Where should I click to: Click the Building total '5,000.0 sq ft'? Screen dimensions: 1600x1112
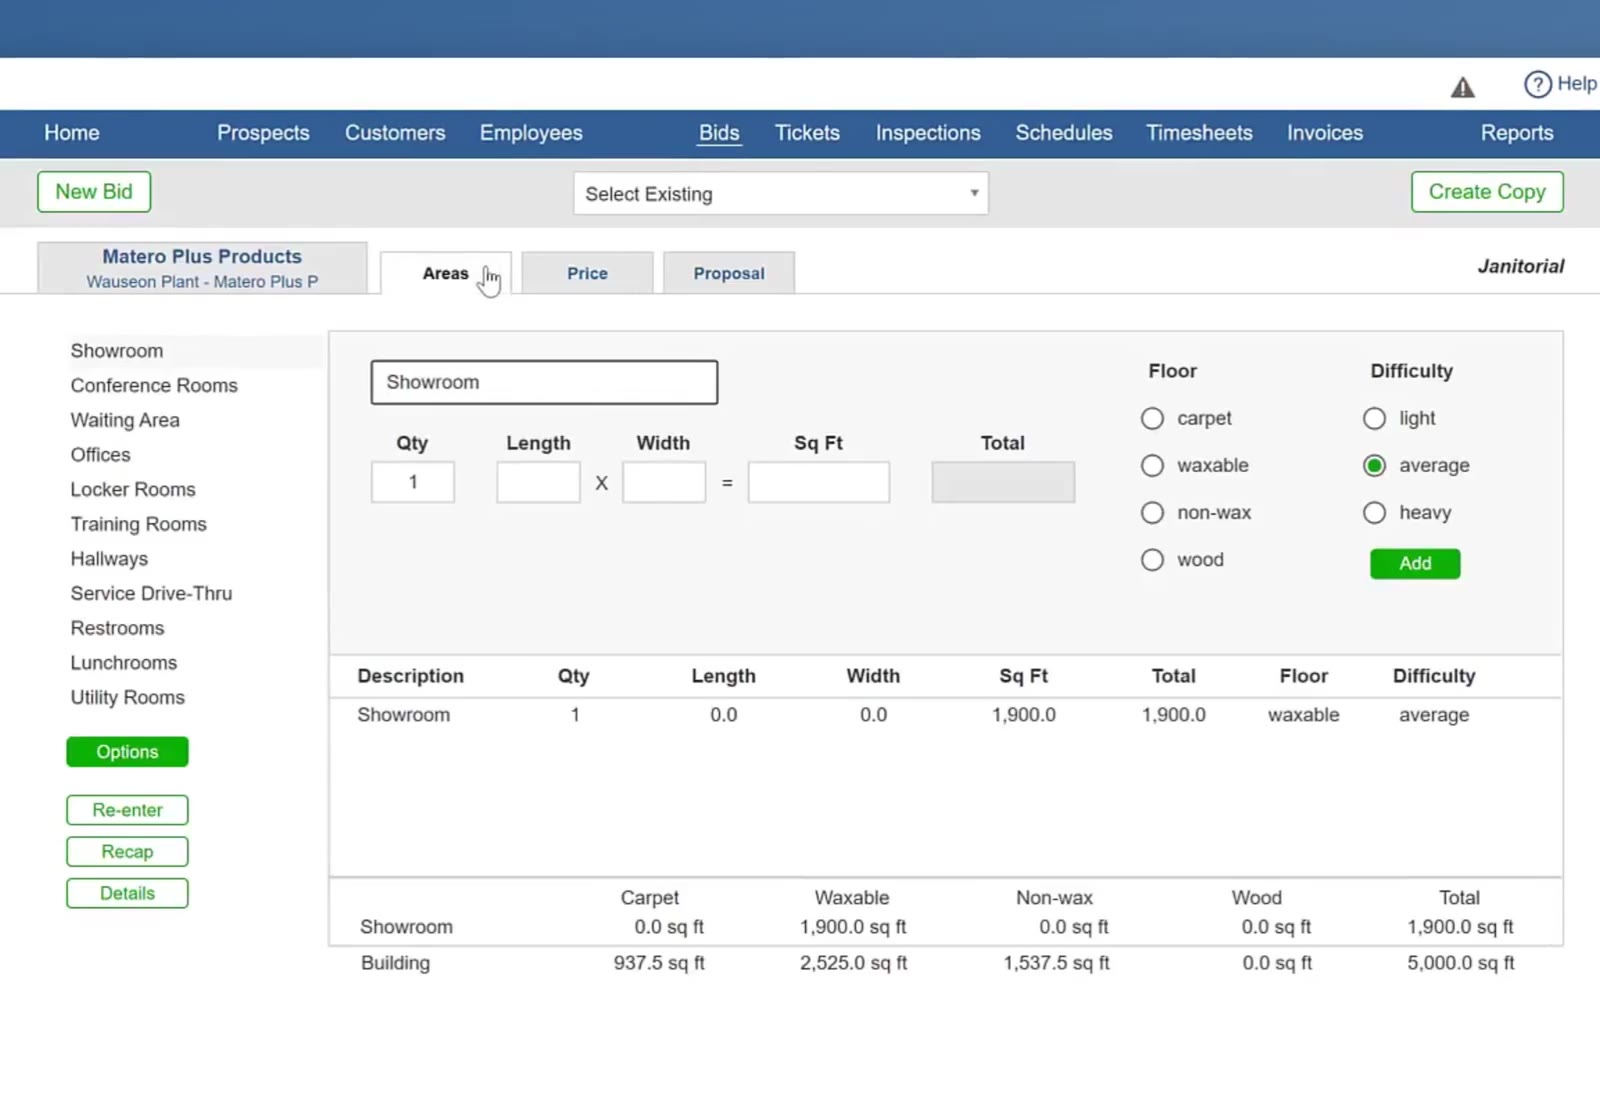[x=1461, y=963]
